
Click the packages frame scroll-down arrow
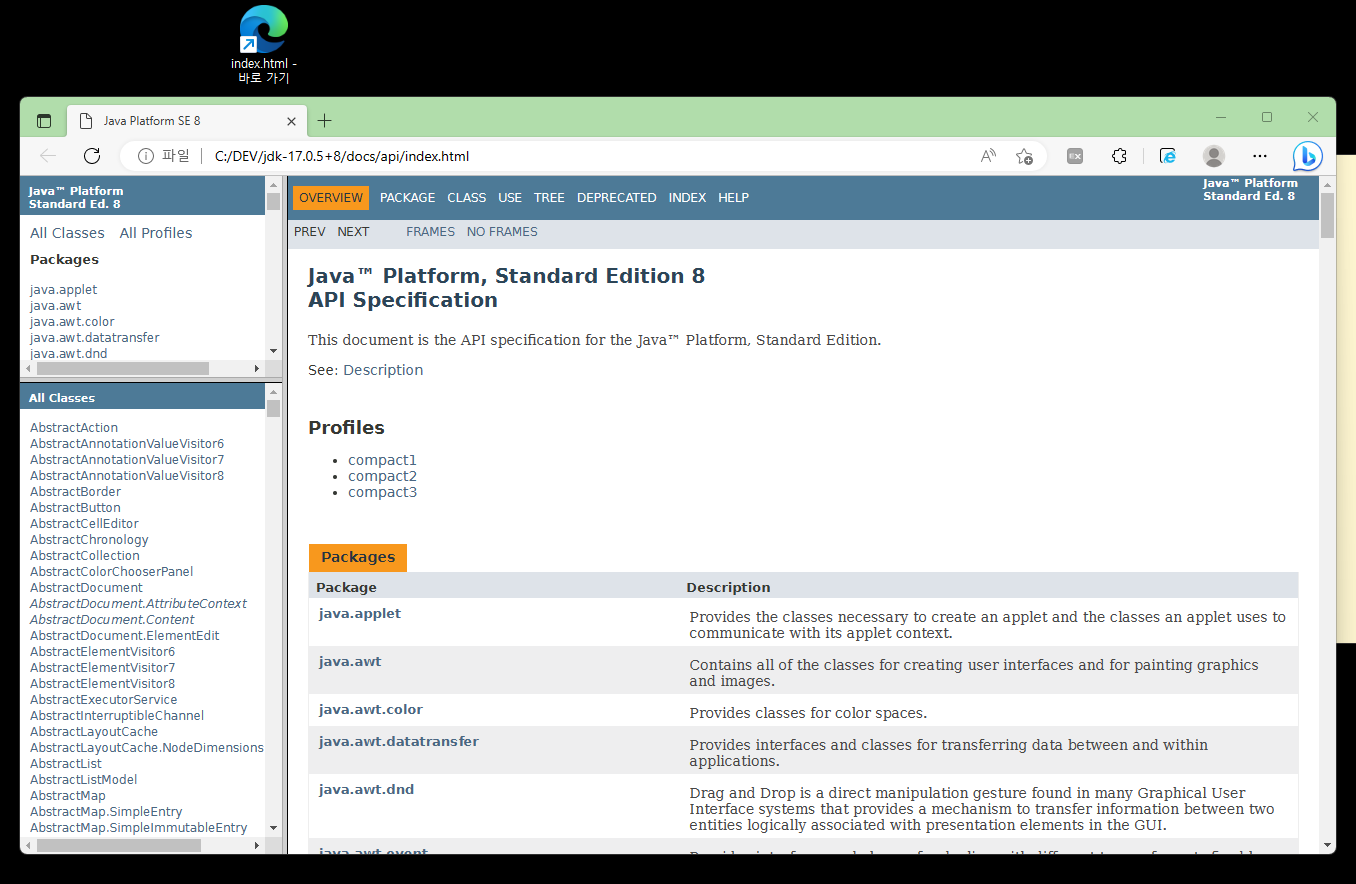coord(274,351)
